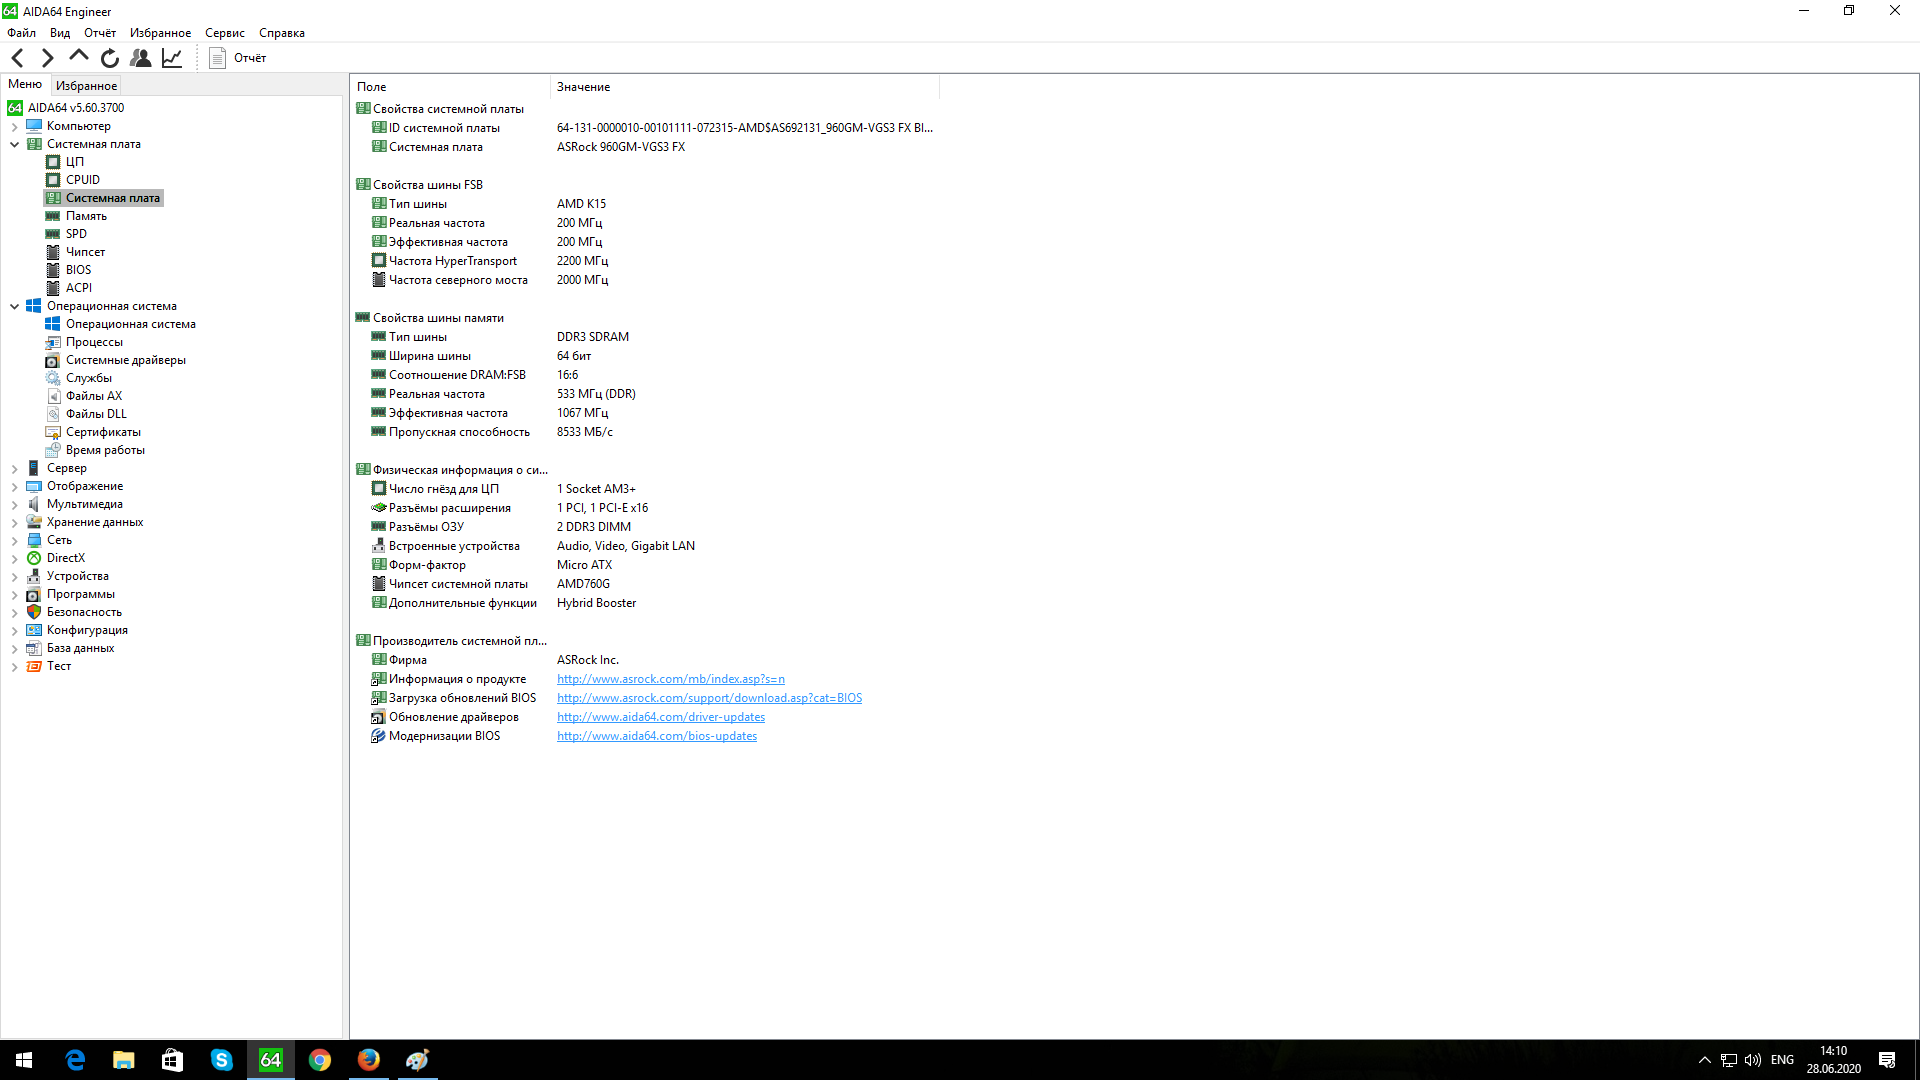Open the Файл menu
The height and width of the screenshot is (1080, 1920).
pyautogui.click(x=21, y=33)
